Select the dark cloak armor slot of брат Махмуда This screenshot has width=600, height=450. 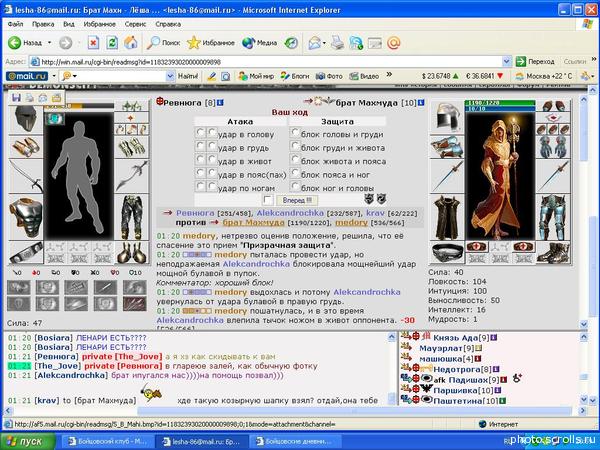click(x=447, y=217)
